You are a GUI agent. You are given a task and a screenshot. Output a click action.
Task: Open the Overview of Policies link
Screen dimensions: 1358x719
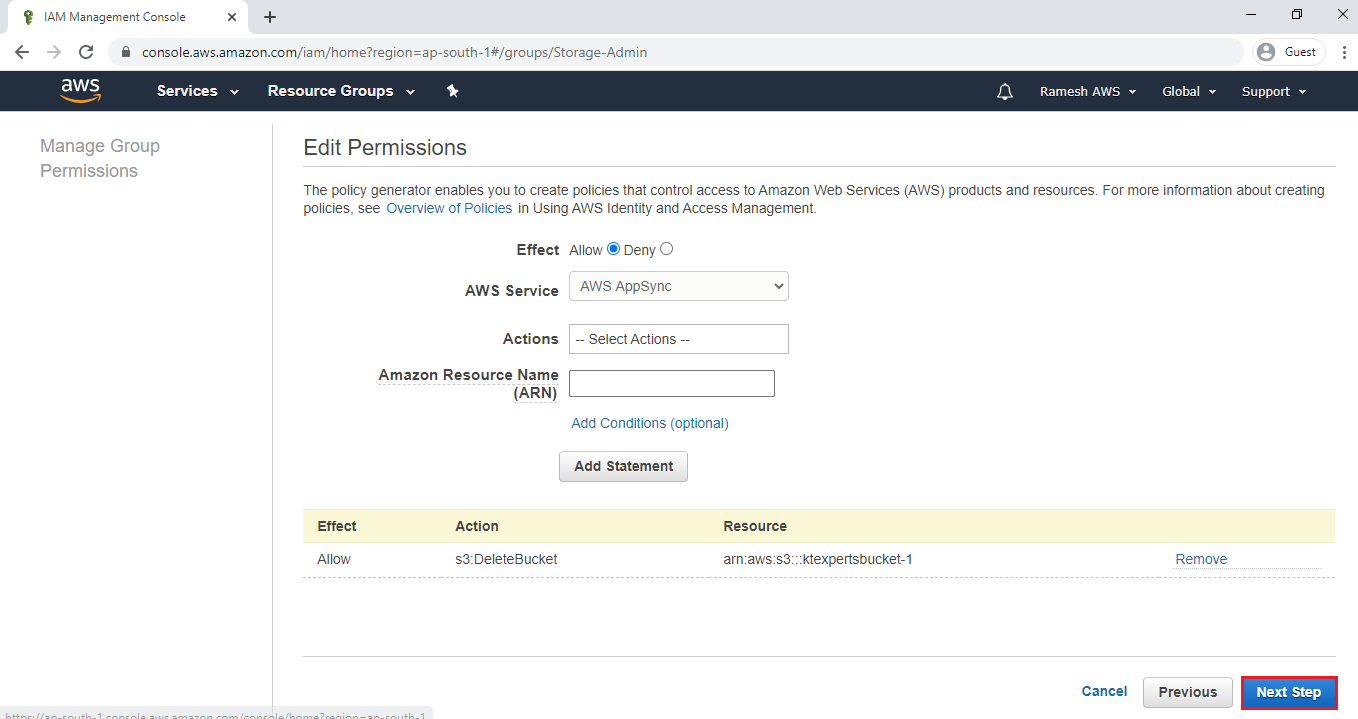449,207
